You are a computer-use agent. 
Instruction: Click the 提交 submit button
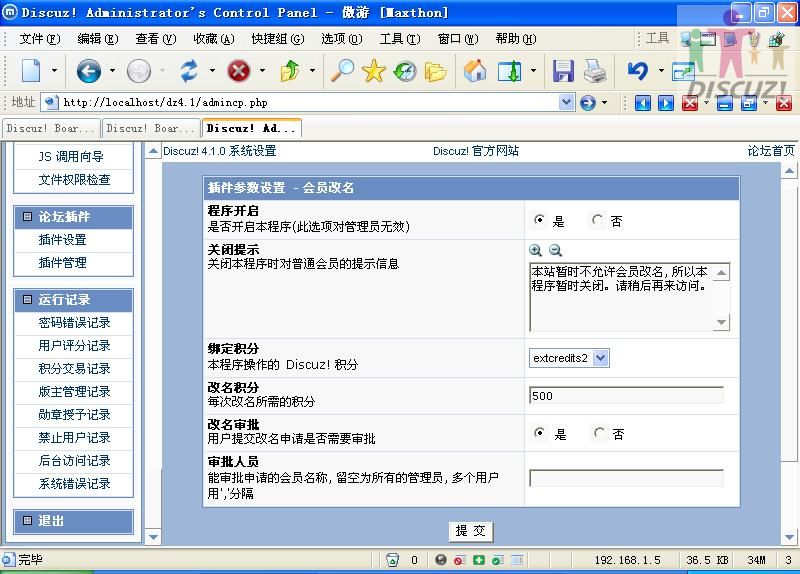point(471,531)
